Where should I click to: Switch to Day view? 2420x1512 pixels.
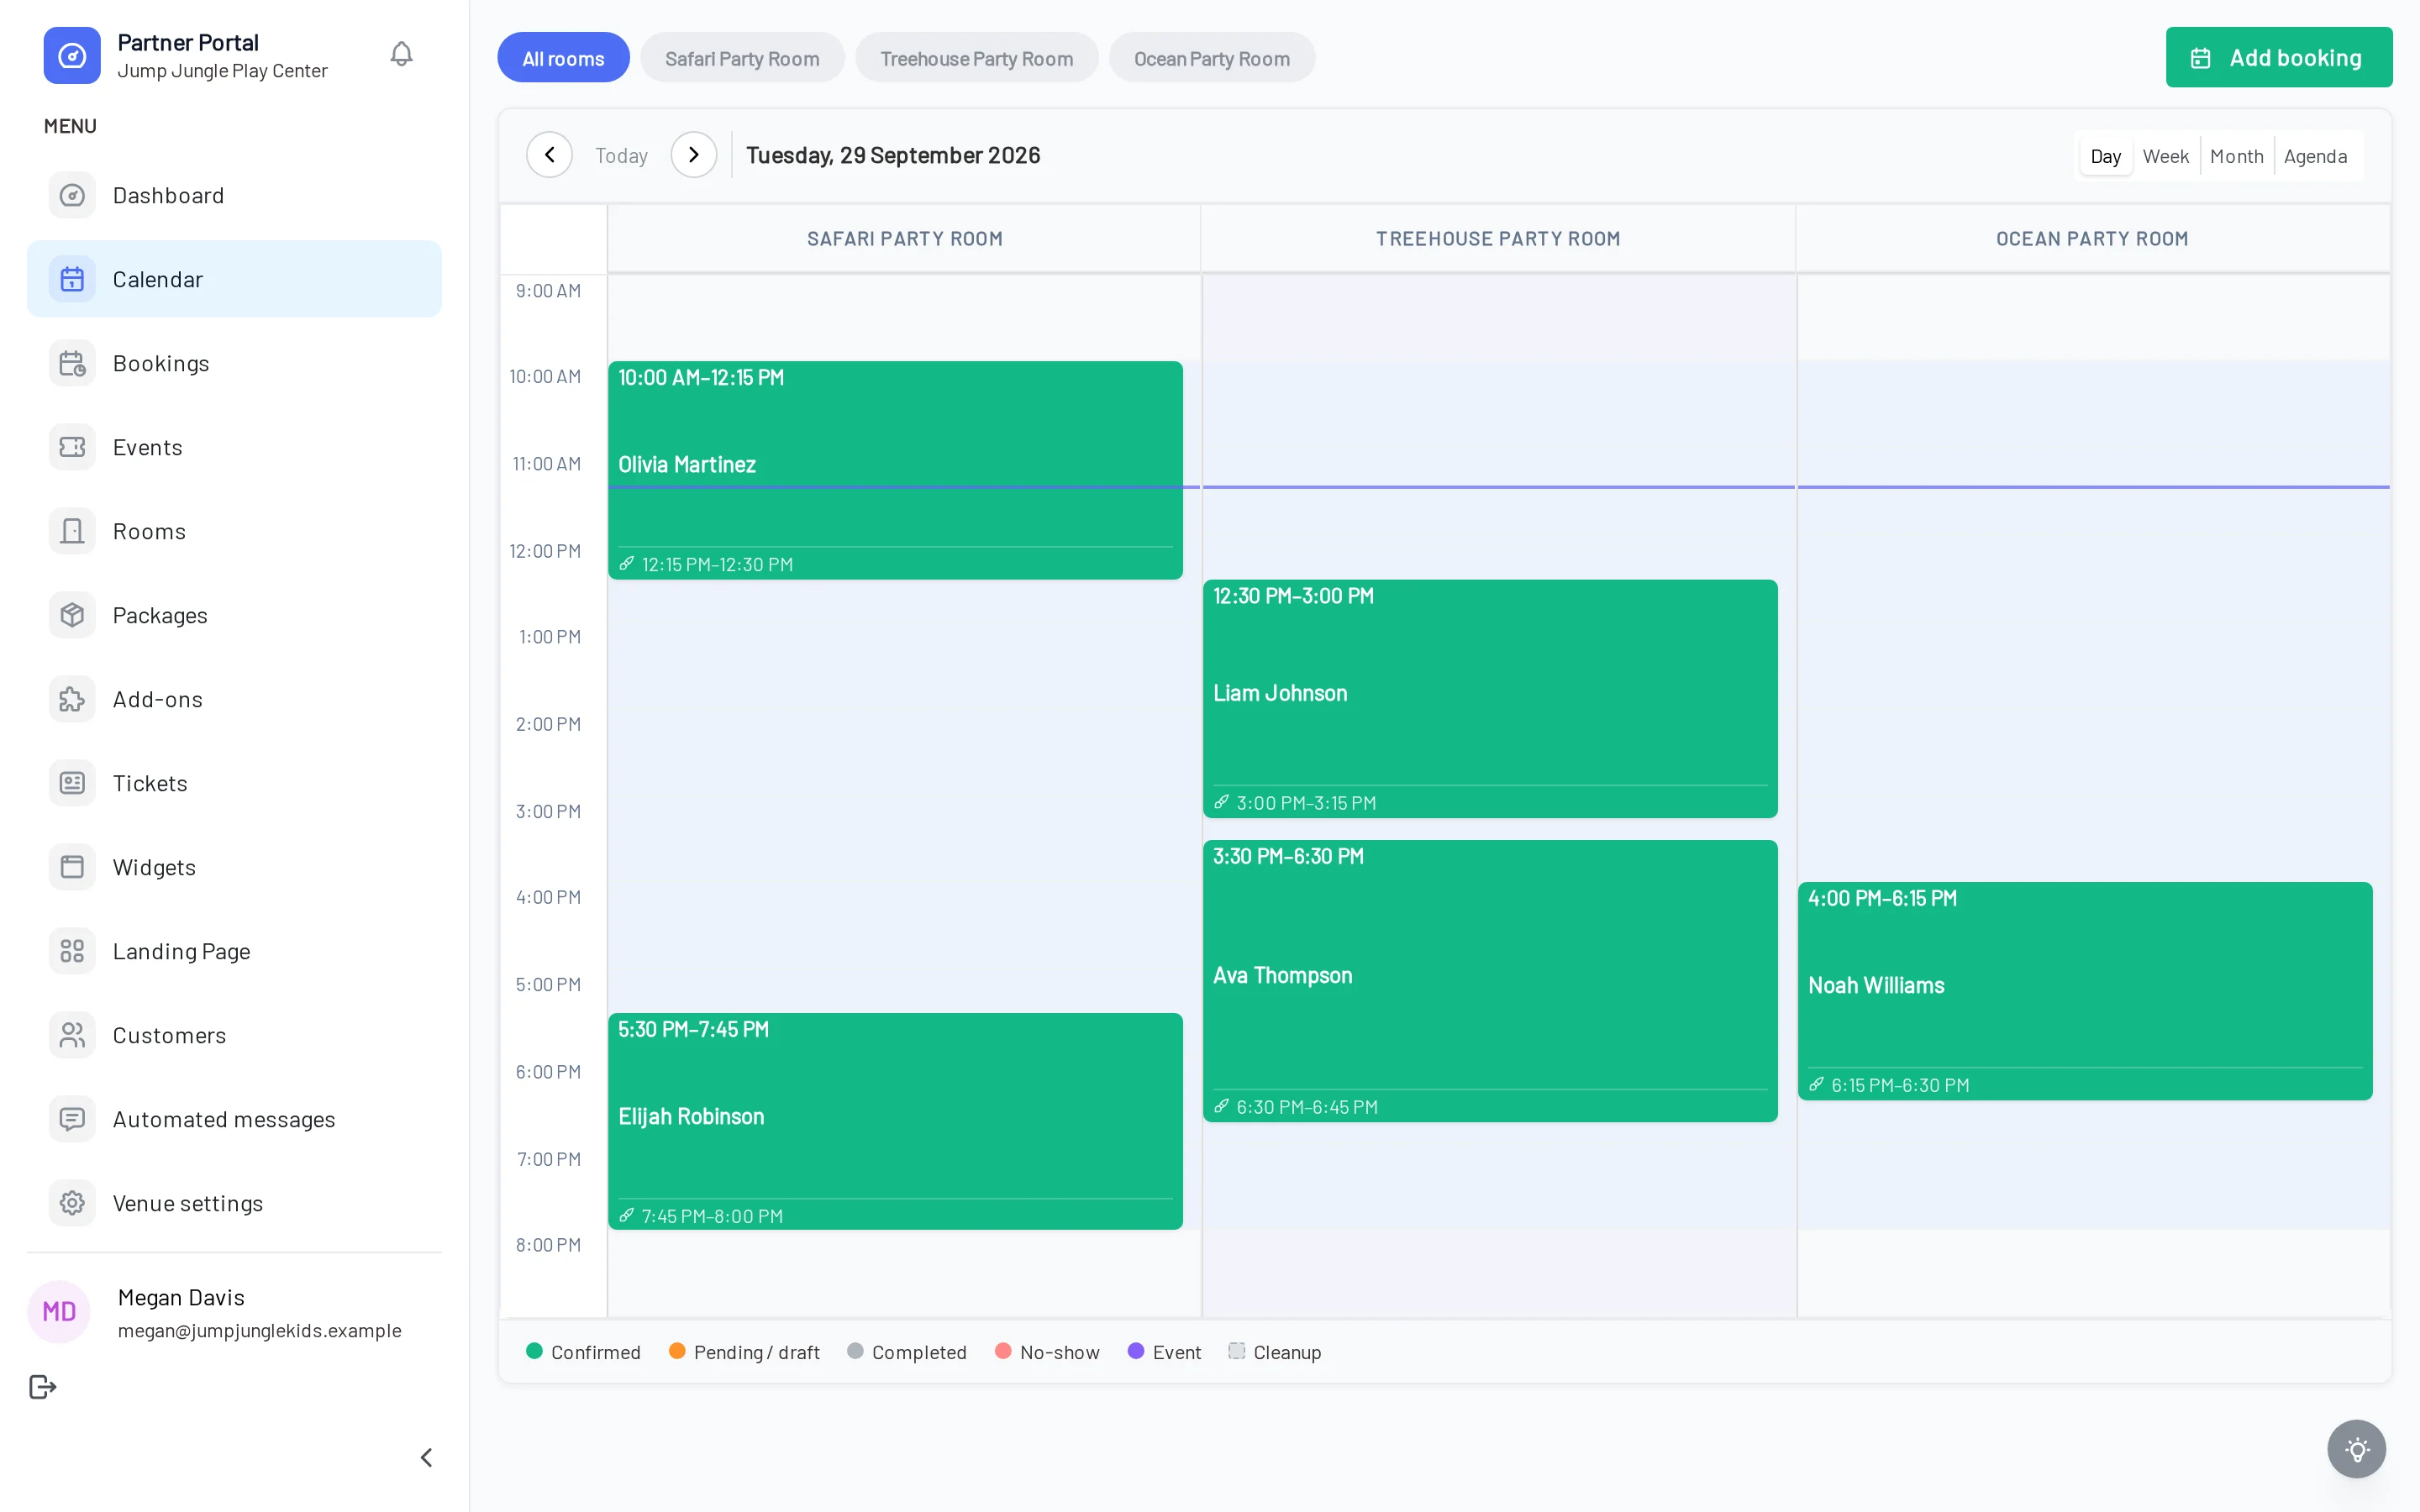tap(2105, 156)
